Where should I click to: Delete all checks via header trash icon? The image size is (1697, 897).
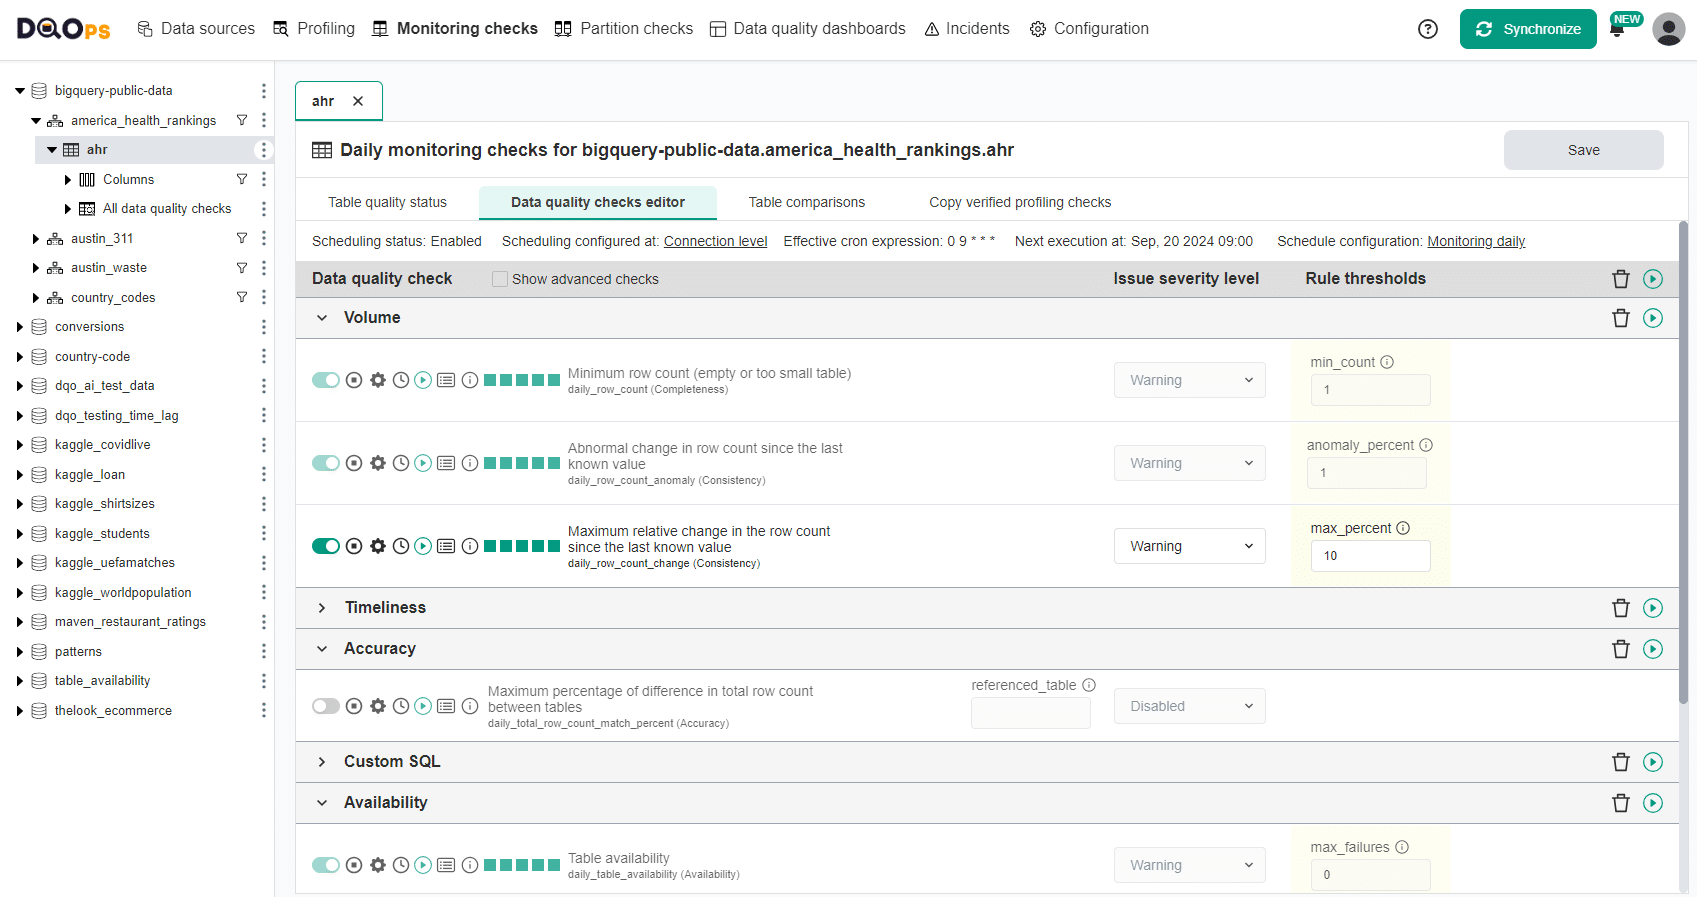pos(1621,279)
